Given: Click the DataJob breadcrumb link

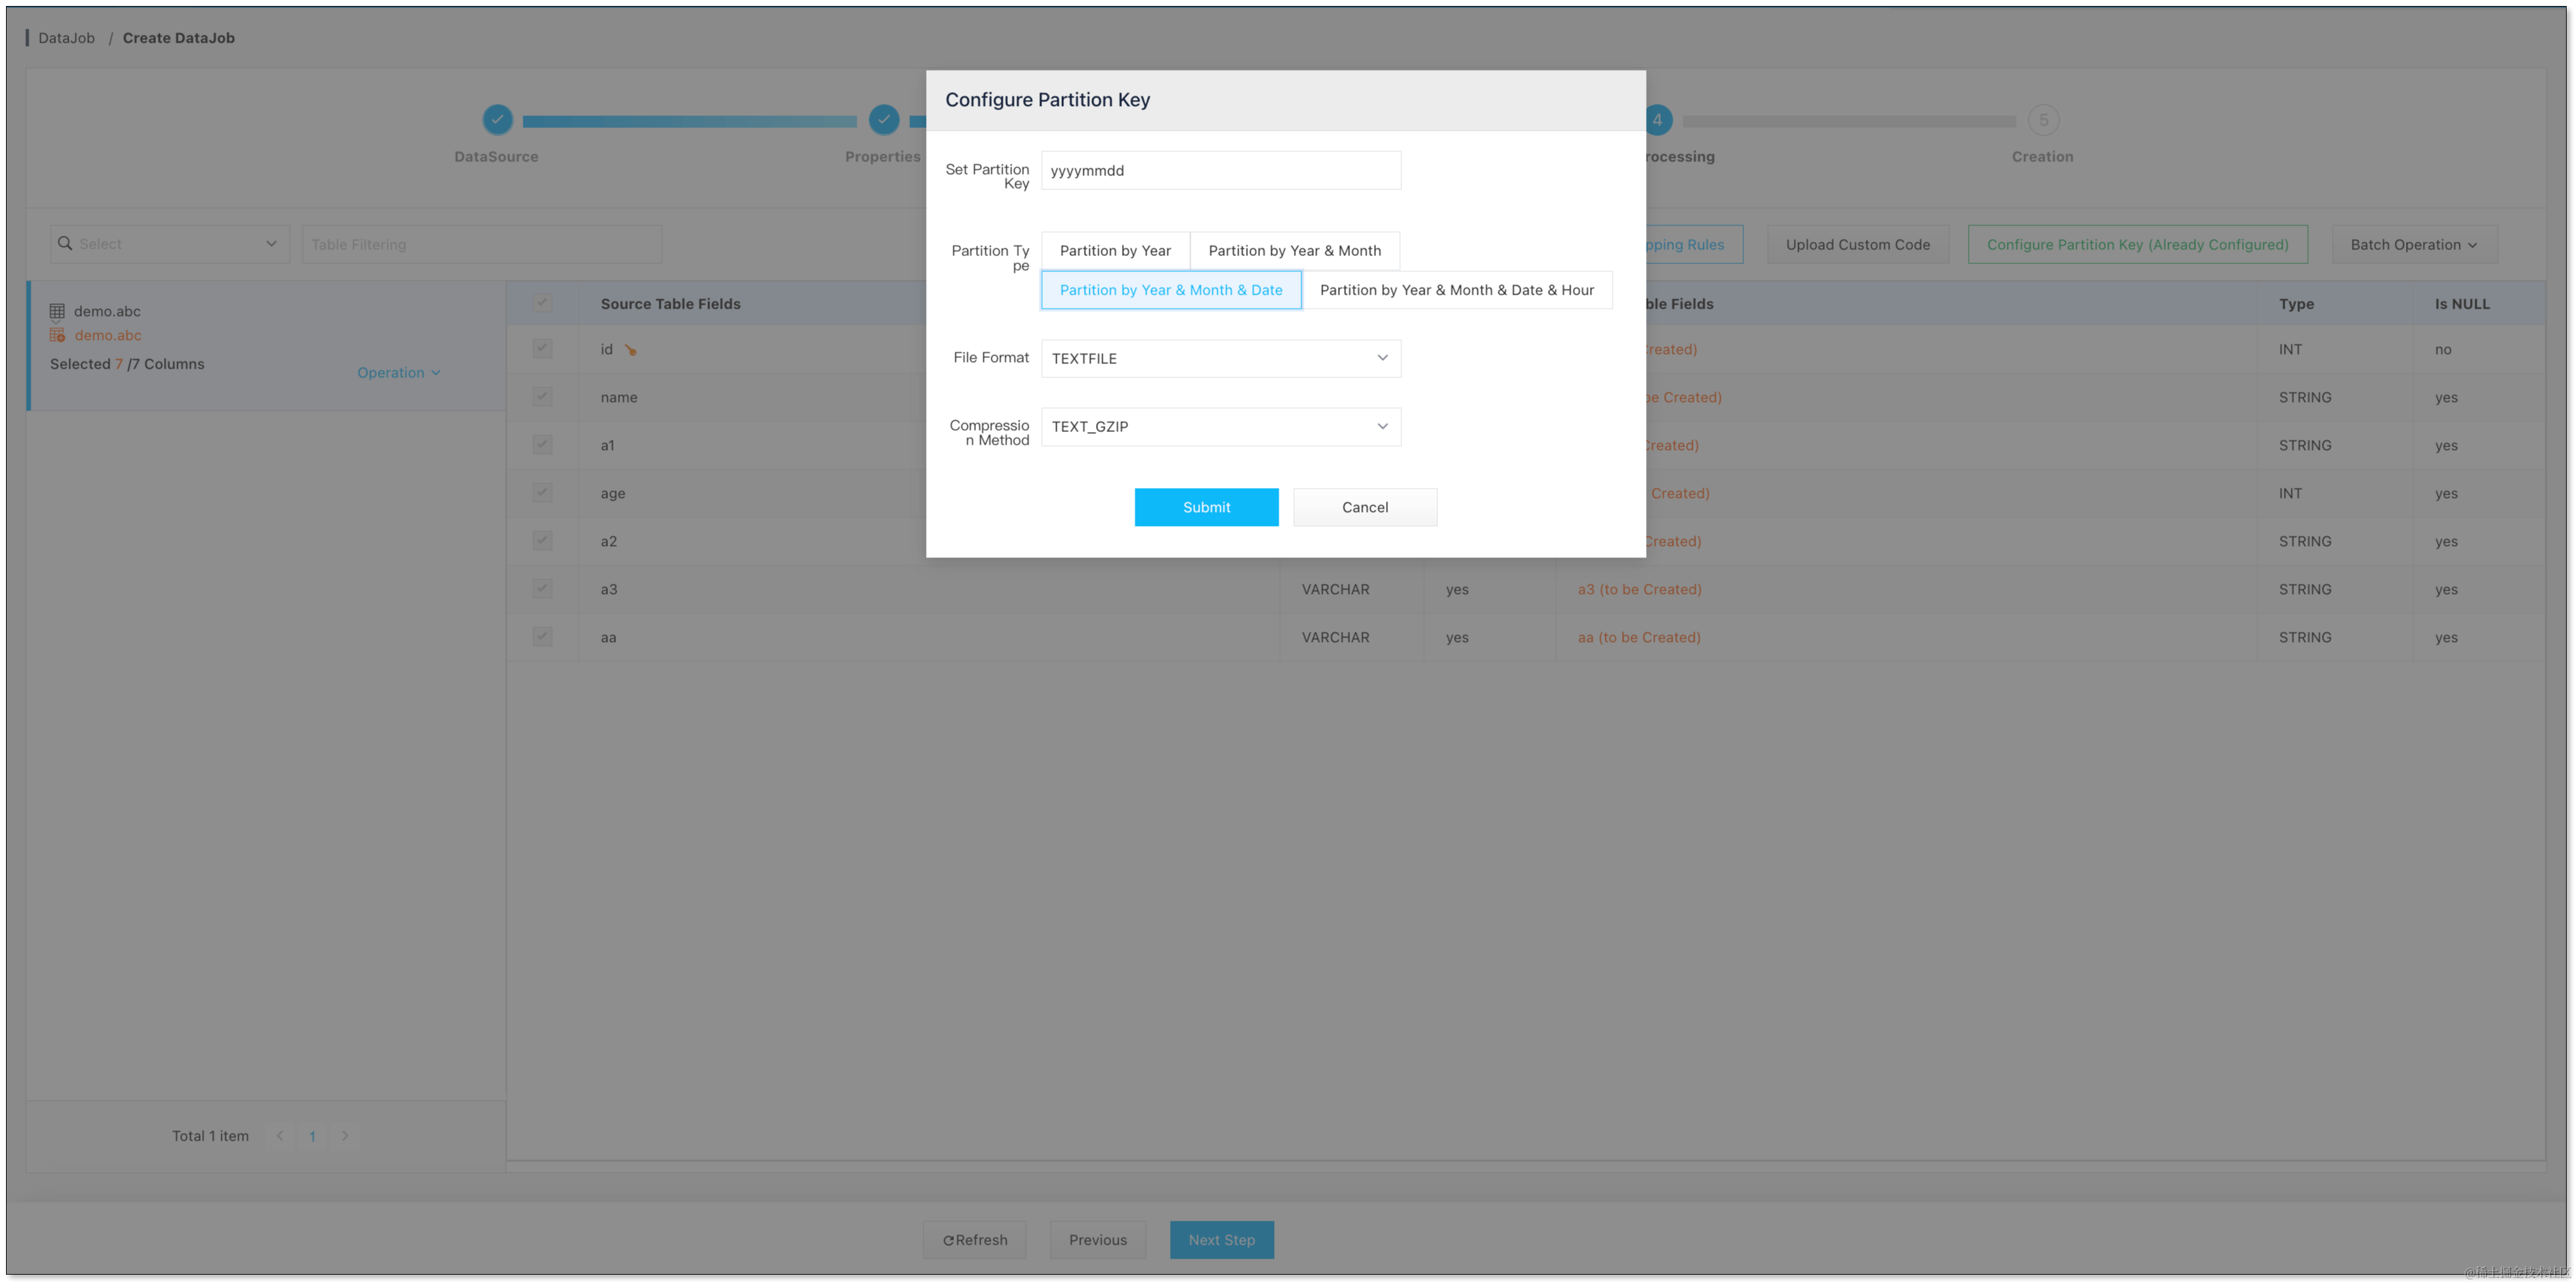Looking at the screenshot, I should [66, 38].
